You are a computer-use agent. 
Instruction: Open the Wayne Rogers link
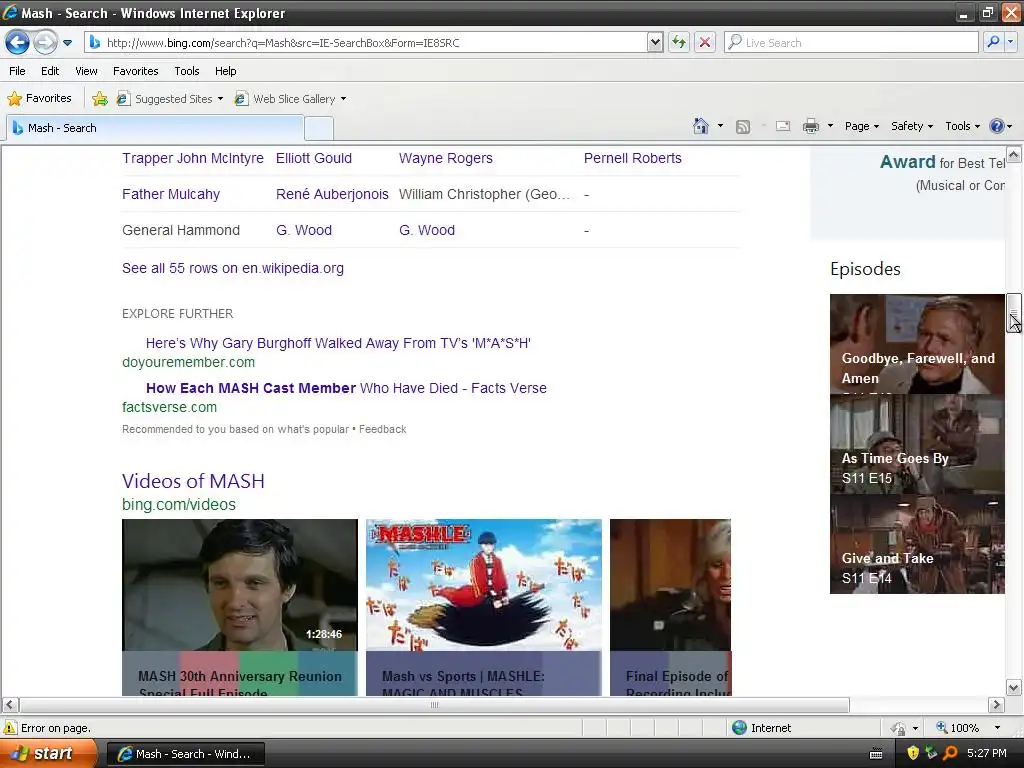pyautogui.click(x=445, y=158)
